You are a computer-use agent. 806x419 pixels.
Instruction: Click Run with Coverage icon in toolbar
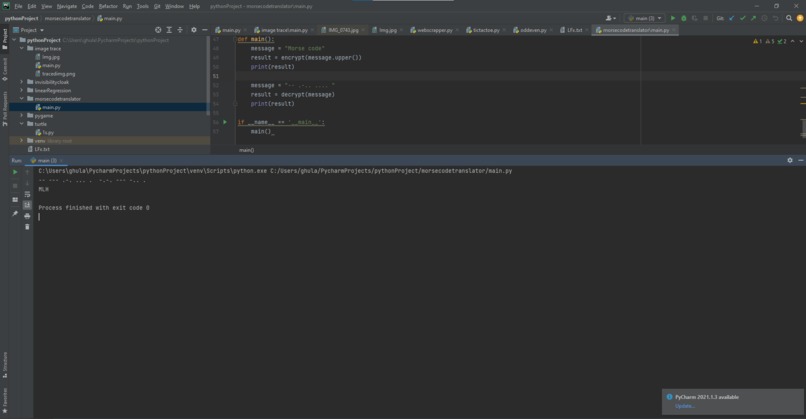(694, 18)
